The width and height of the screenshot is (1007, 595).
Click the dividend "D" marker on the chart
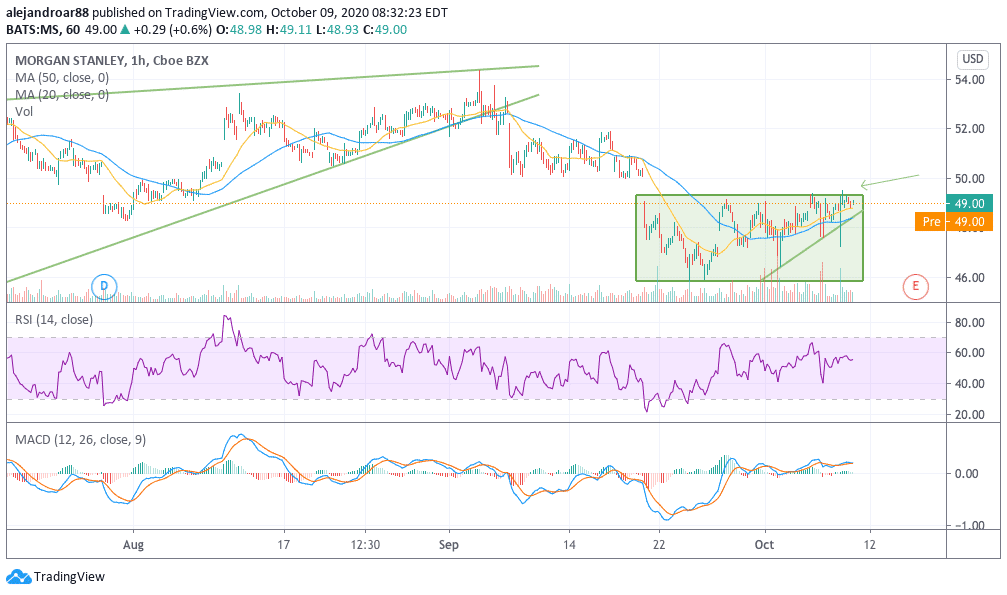104,287
